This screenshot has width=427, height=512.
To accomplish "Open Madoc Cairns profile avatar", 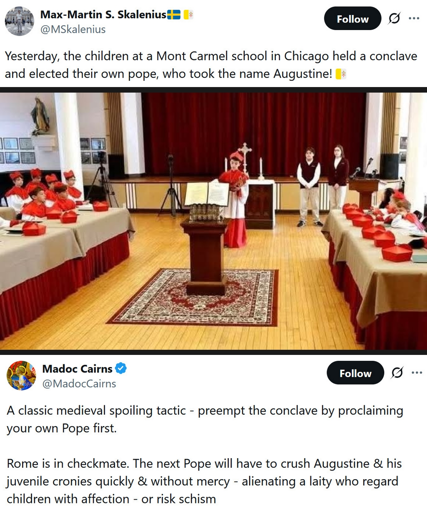I will click(x=21, y=375).
